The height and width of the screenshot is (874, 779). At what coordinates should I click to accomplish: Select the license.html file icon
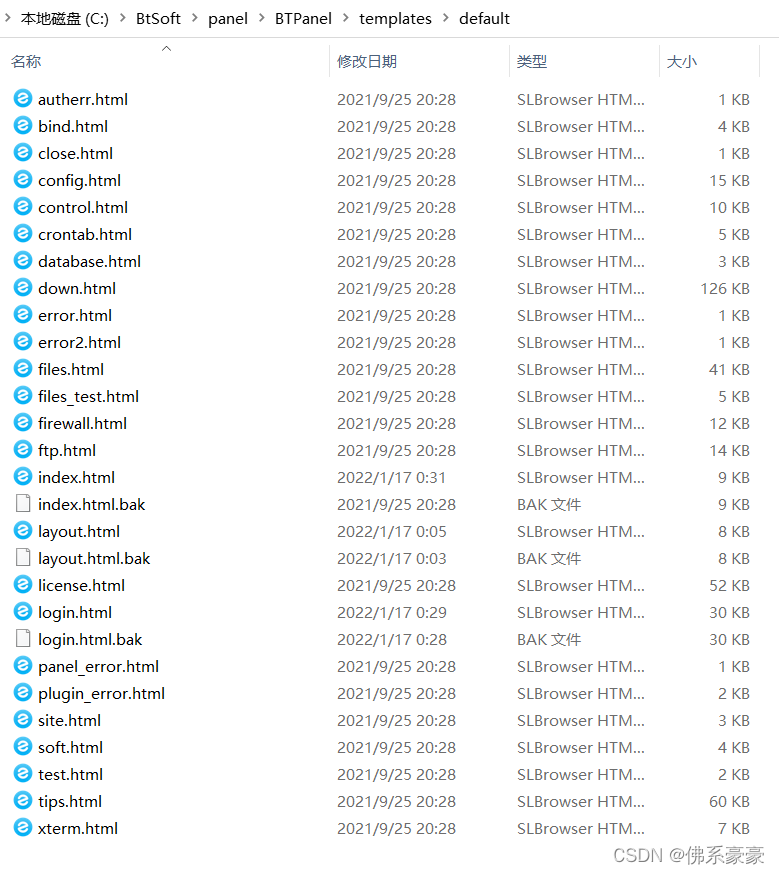(x=23, y=585)
